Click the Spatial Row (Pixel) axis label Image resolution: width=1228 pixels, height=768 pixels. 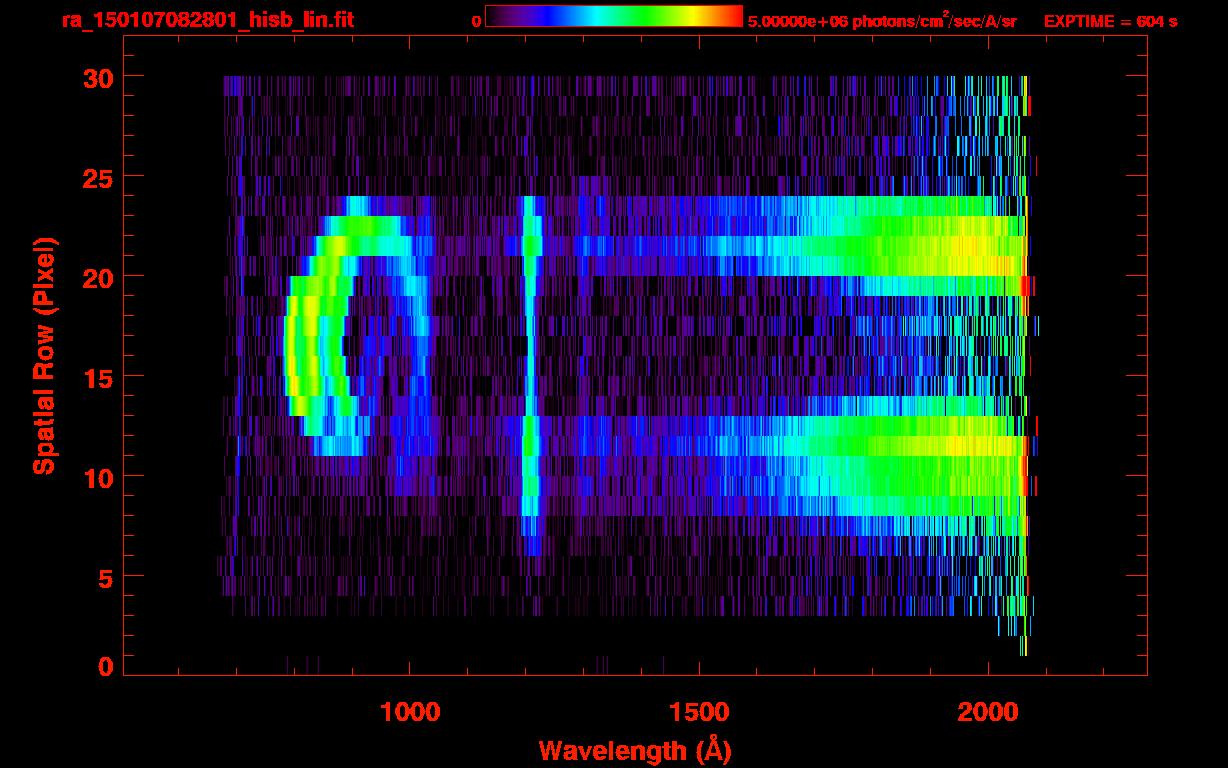click(43, 355)
